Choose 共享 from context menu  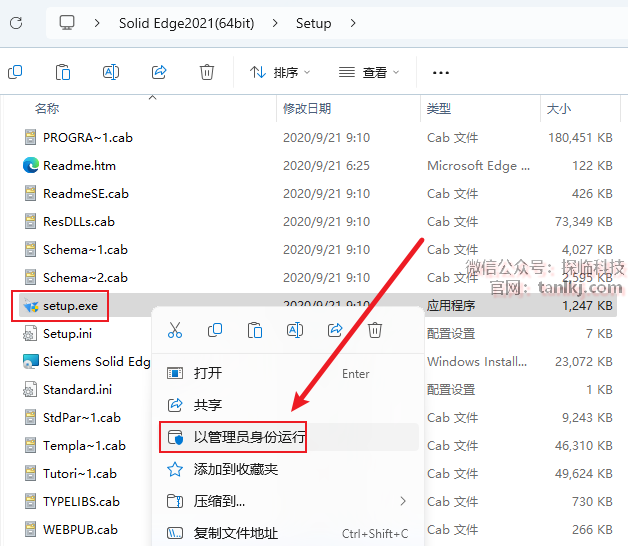coord(288,405)
